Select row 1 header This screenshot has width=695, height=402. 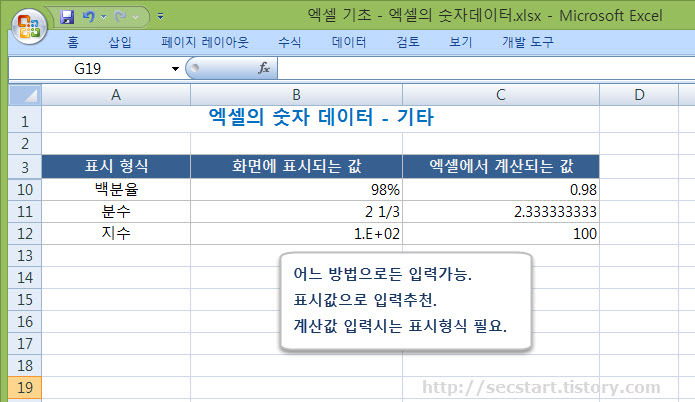[x=25, y=119]
